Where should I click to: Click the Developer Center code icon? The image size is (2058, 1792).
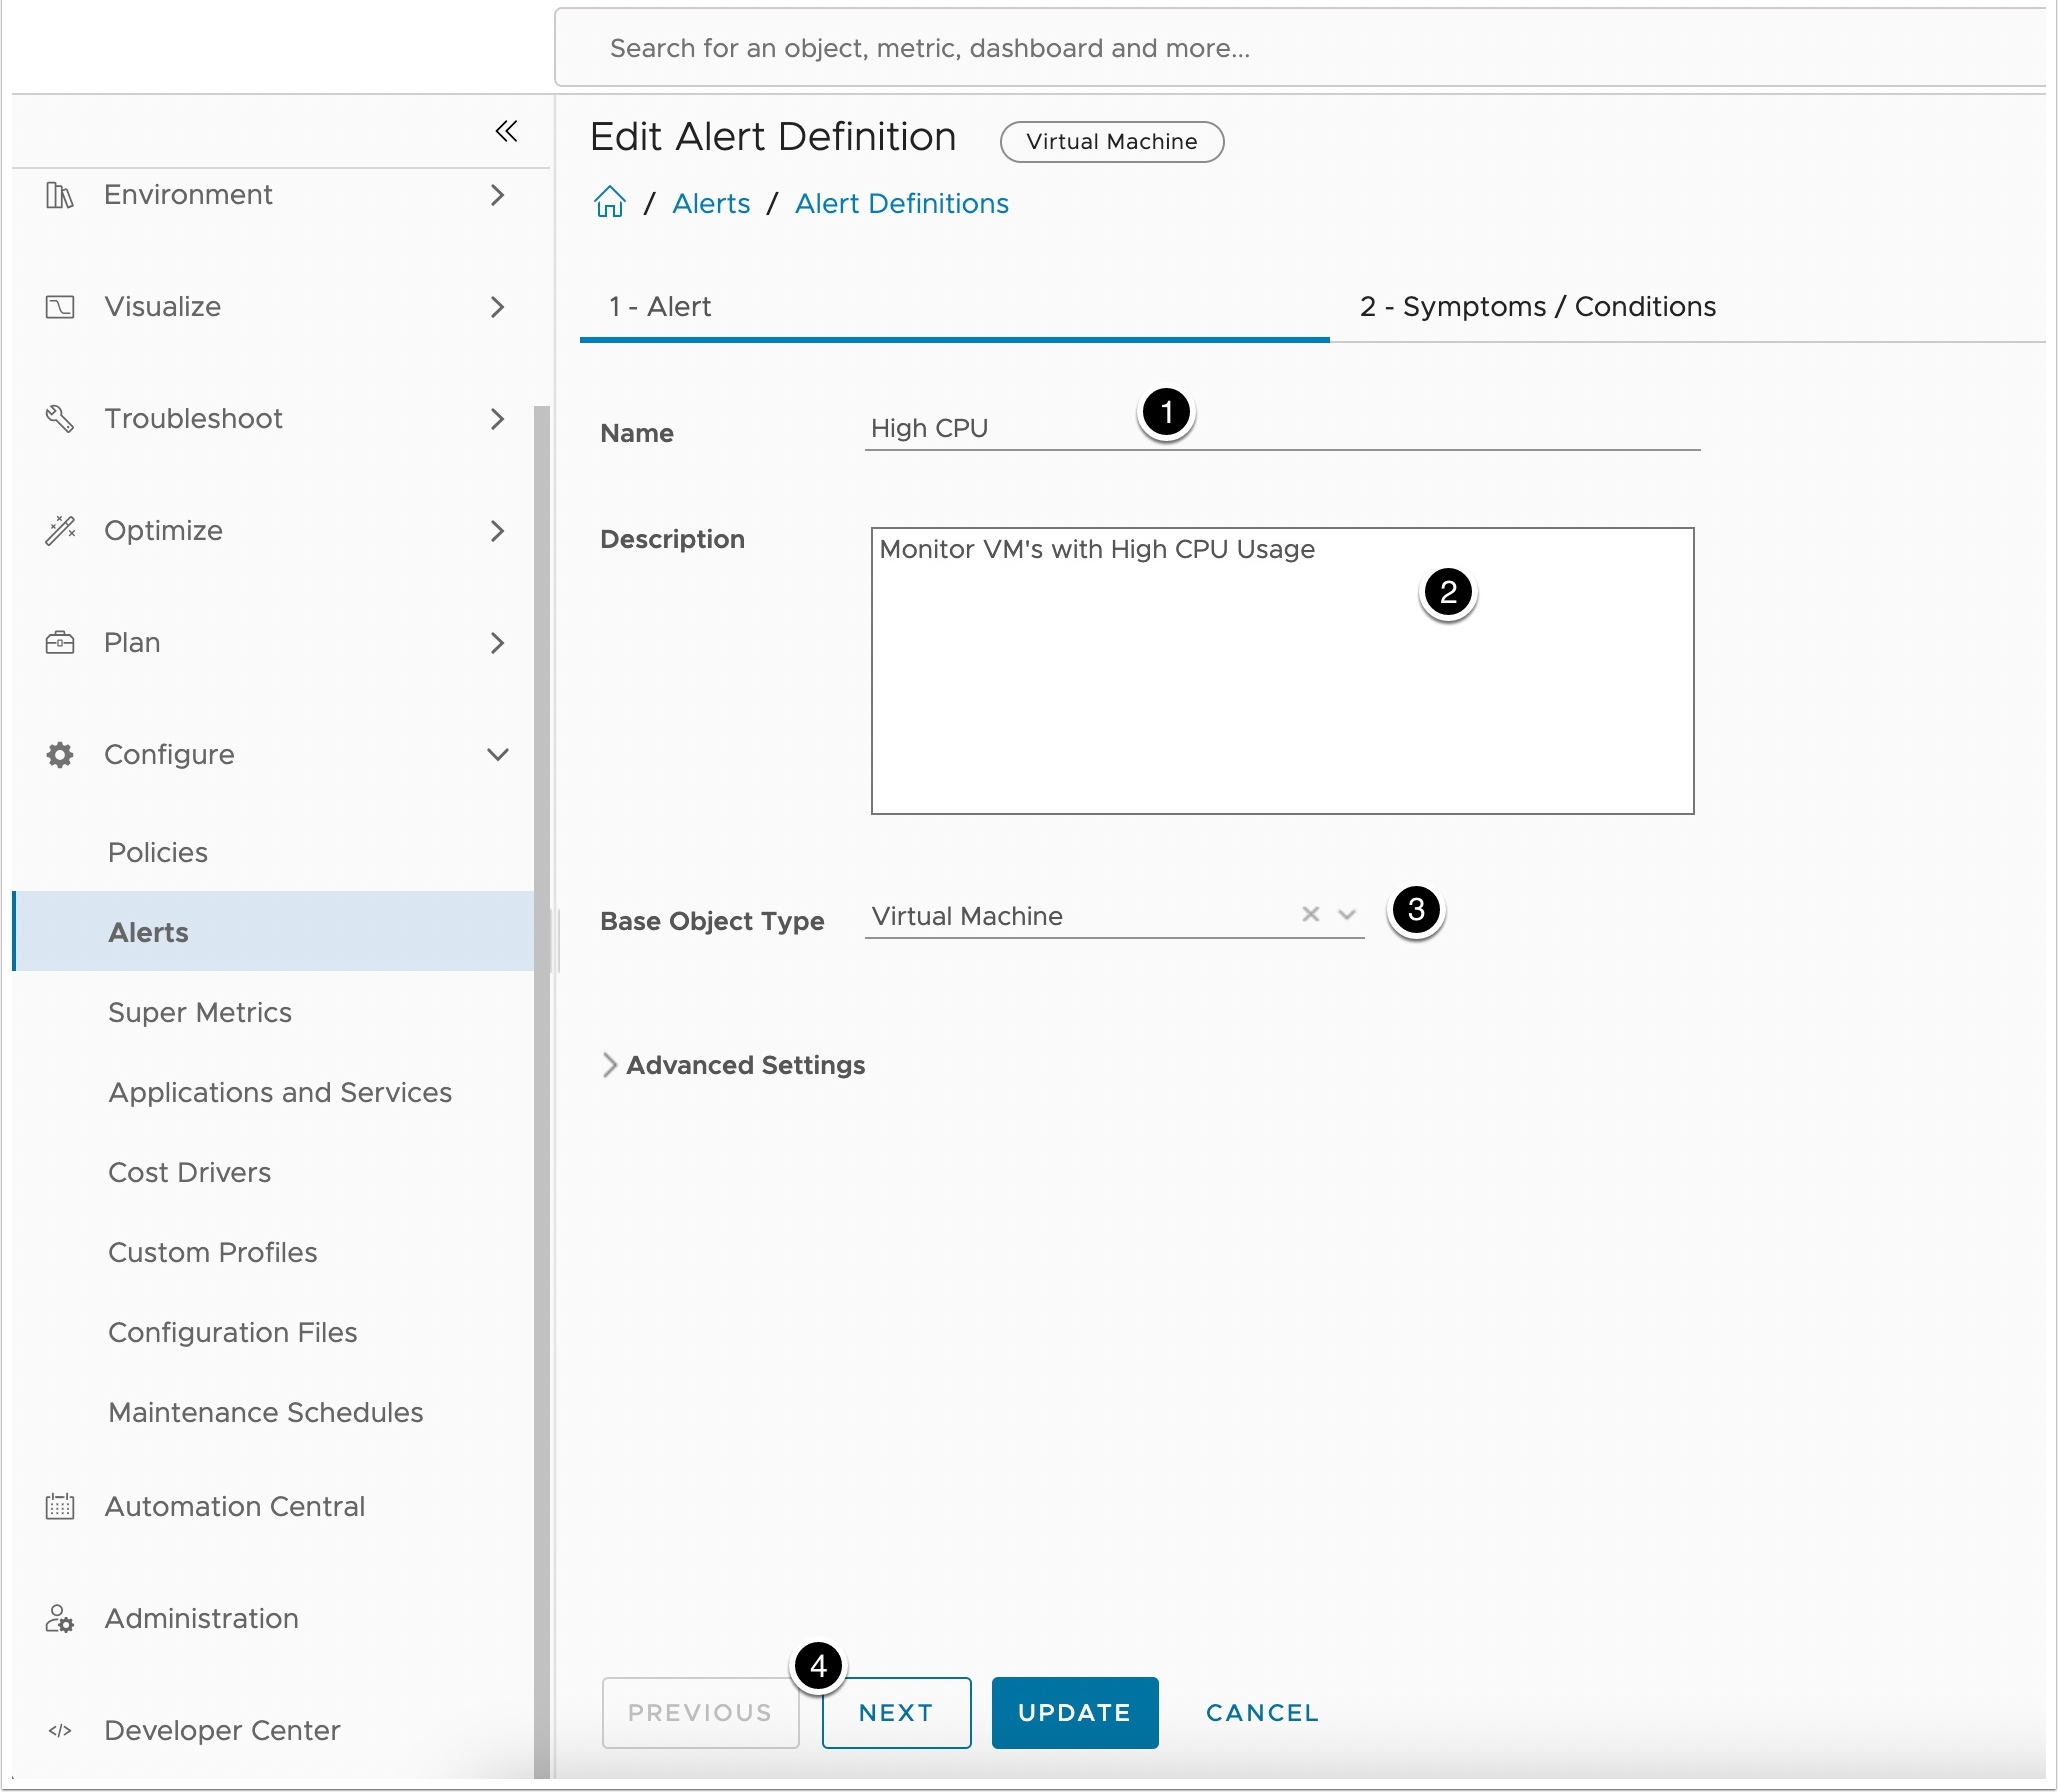60,1731
